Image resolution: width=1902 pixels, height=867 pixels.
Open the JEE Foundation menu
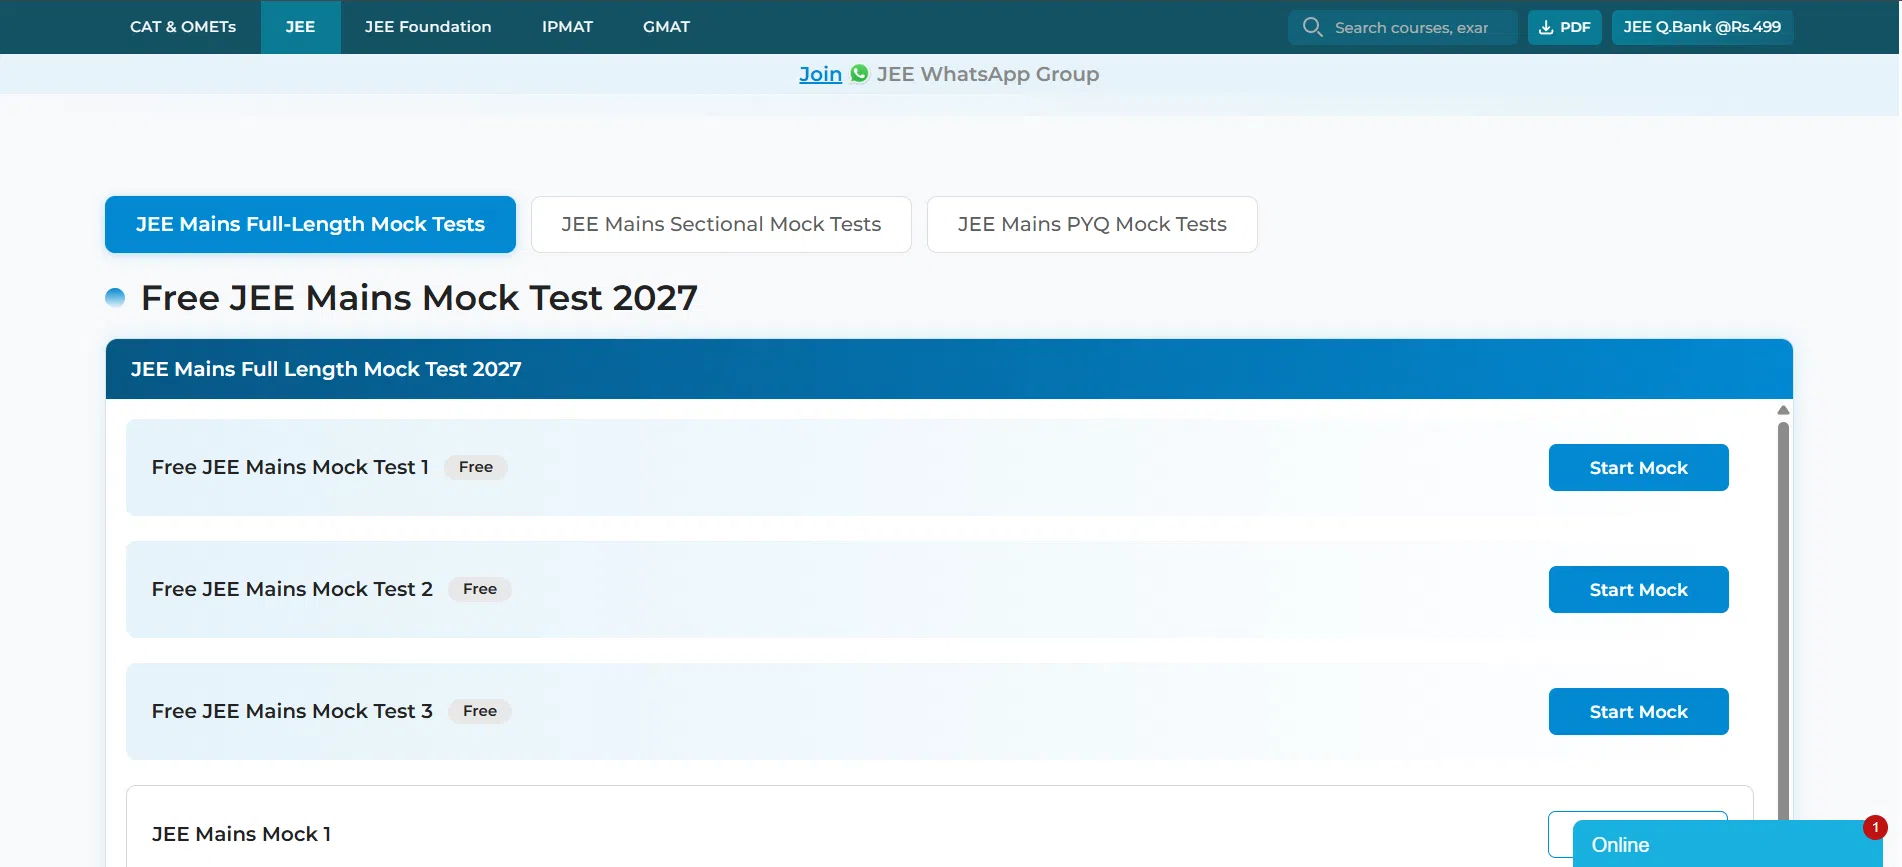point(428,27)
